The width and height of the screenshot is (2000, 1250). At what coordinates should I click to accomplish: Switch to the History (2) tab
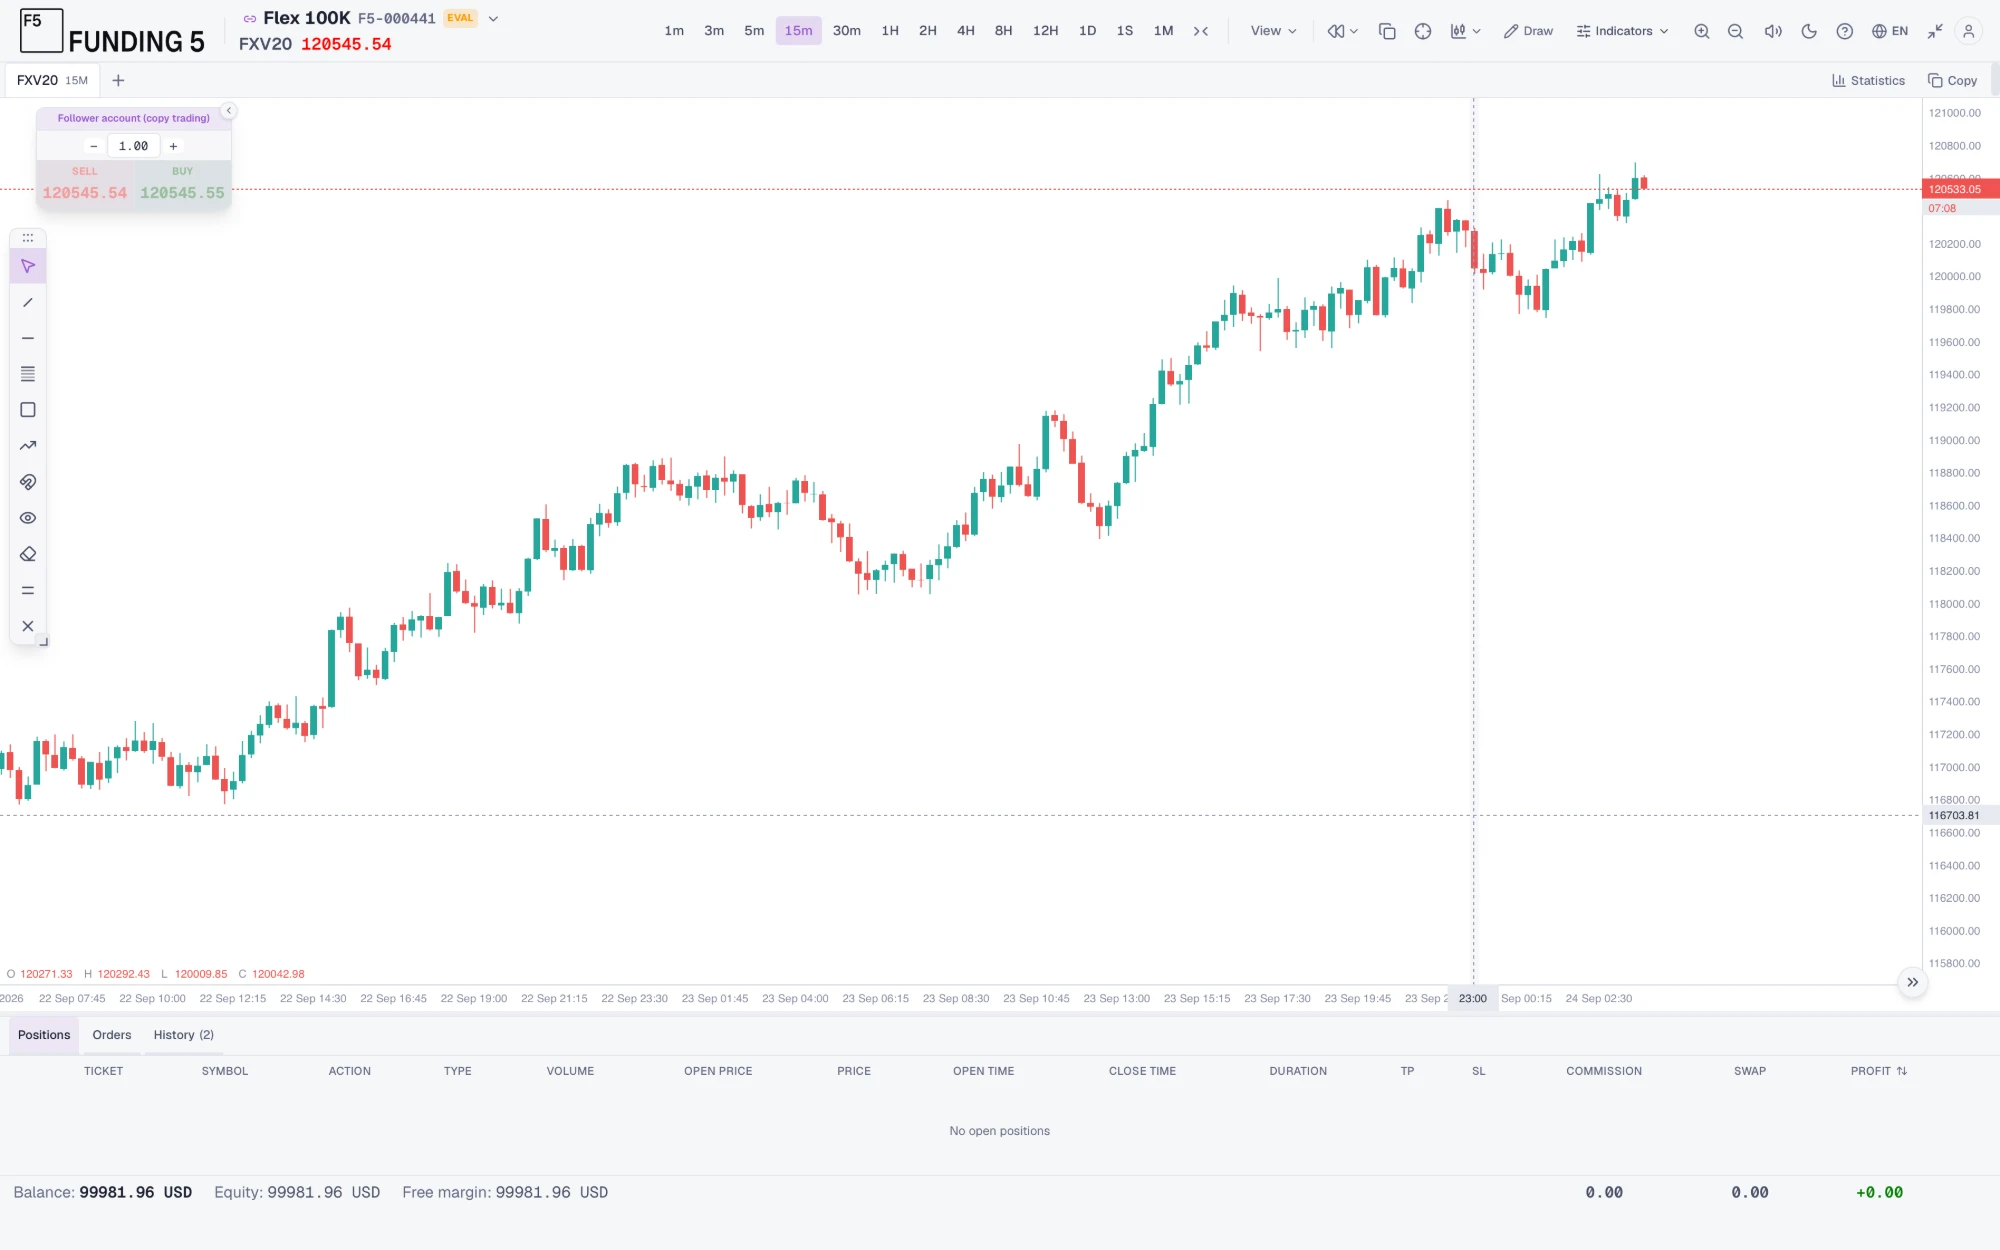point(184,1035)
